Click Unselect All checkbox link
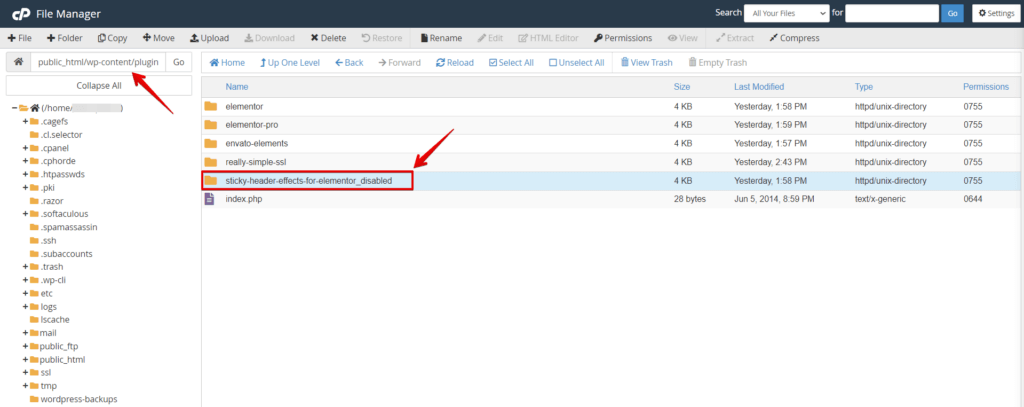This screenshot has width=1024, height=407. pos(577,63)
